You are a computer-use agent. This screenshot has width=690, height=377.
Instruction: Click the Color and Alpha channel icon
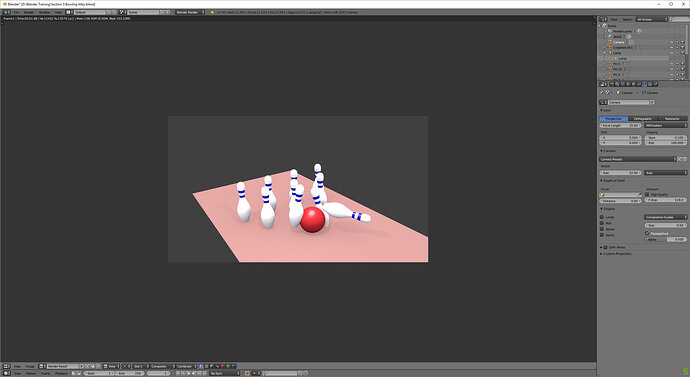(201, 366)
